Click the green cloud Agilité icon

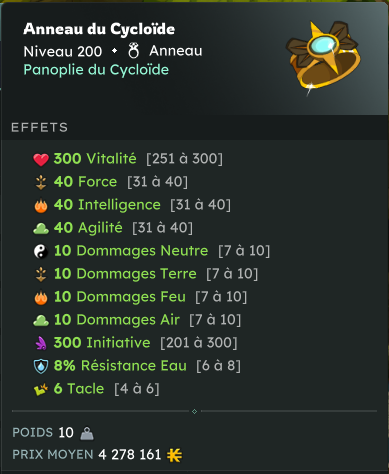point(41,229)
